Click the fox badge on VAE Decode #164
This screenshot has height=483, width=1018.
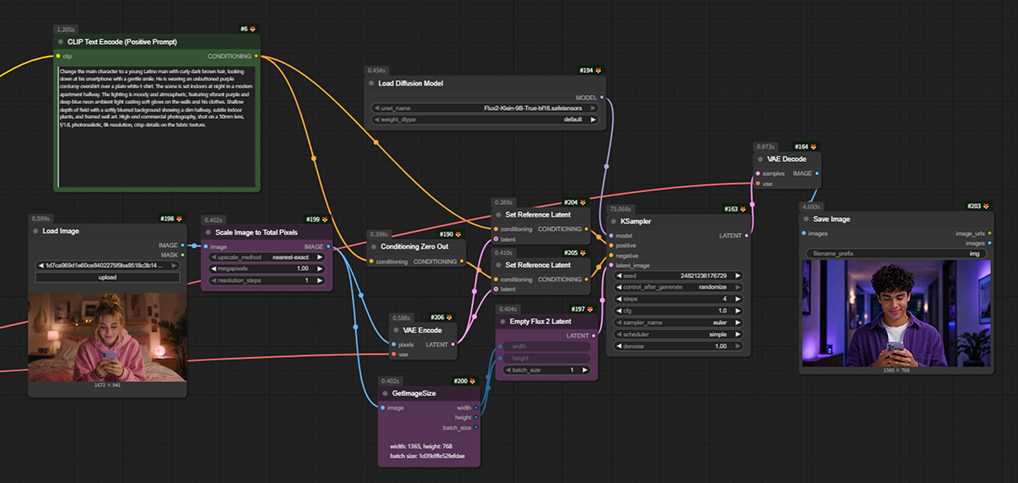click(813, 147)
